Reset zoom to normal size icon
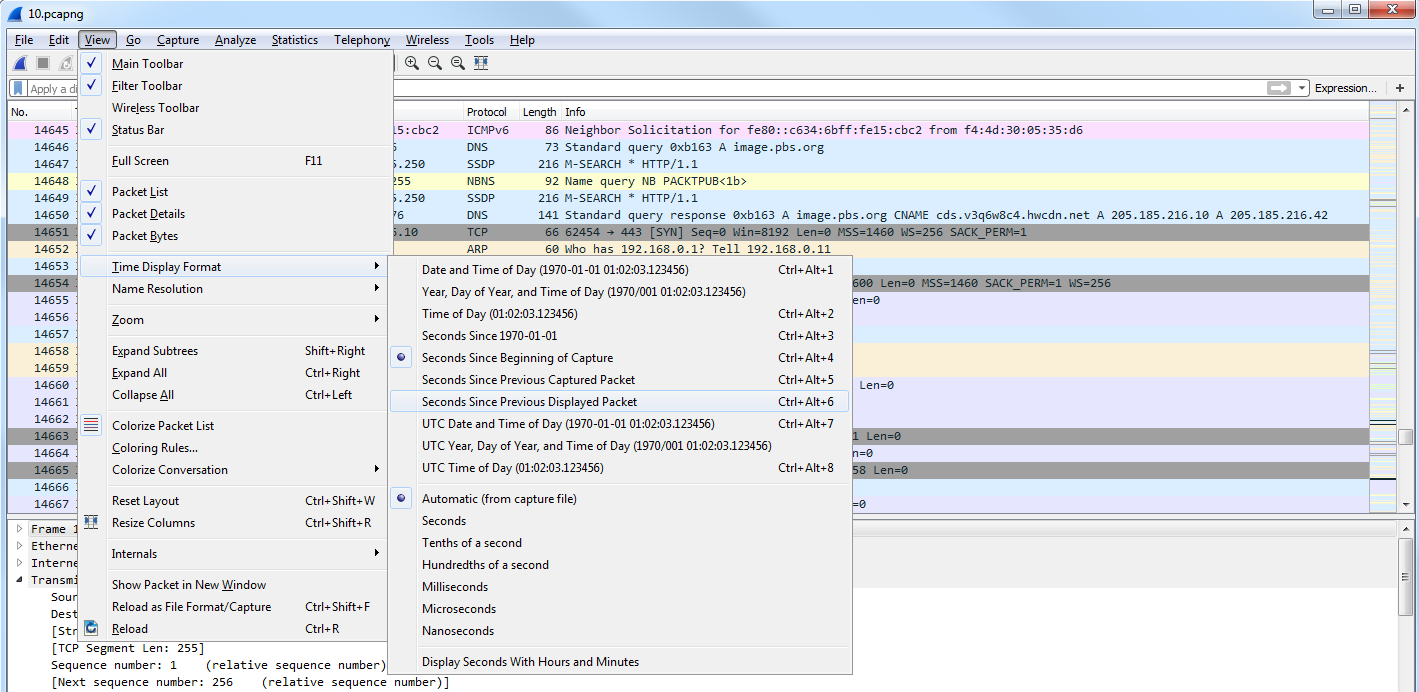Image resolution: width=1419 pixels, height=692 pixels. point(458,63)
